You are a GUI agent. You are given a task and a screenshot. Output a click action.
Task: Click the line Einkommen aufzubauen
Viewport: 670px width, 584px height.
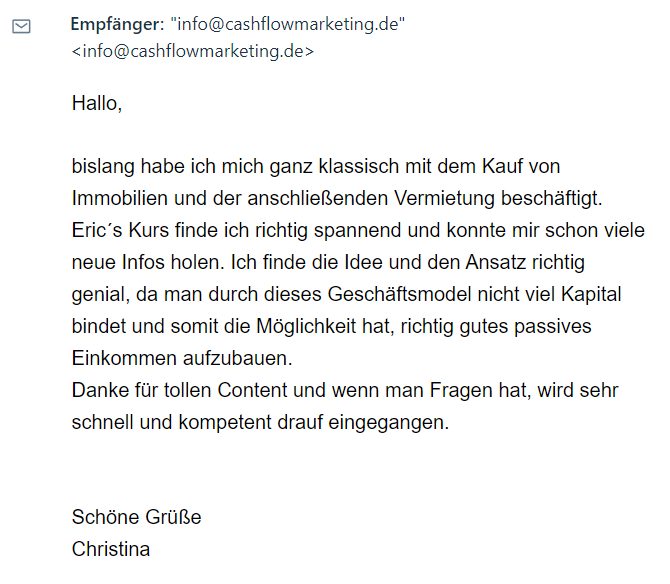coord(182,358)
